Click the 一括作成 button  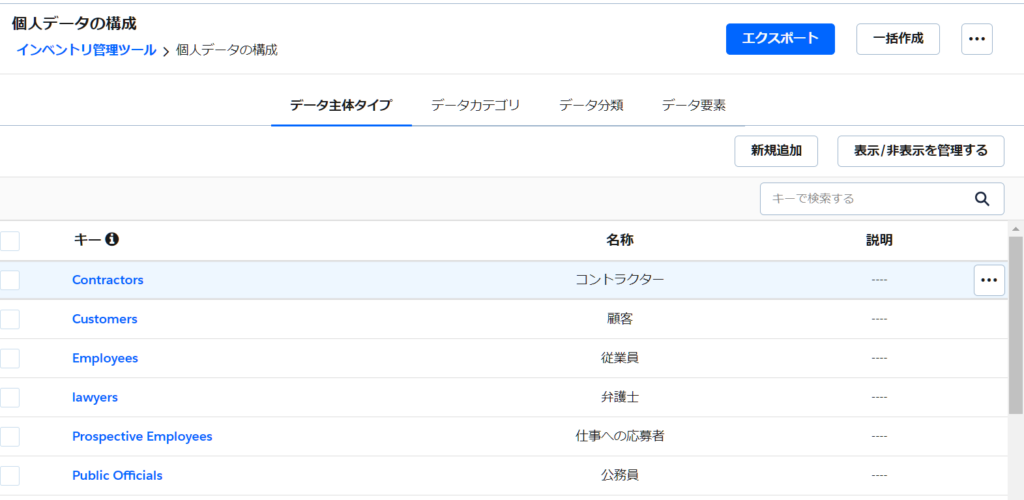click(897, 39)
